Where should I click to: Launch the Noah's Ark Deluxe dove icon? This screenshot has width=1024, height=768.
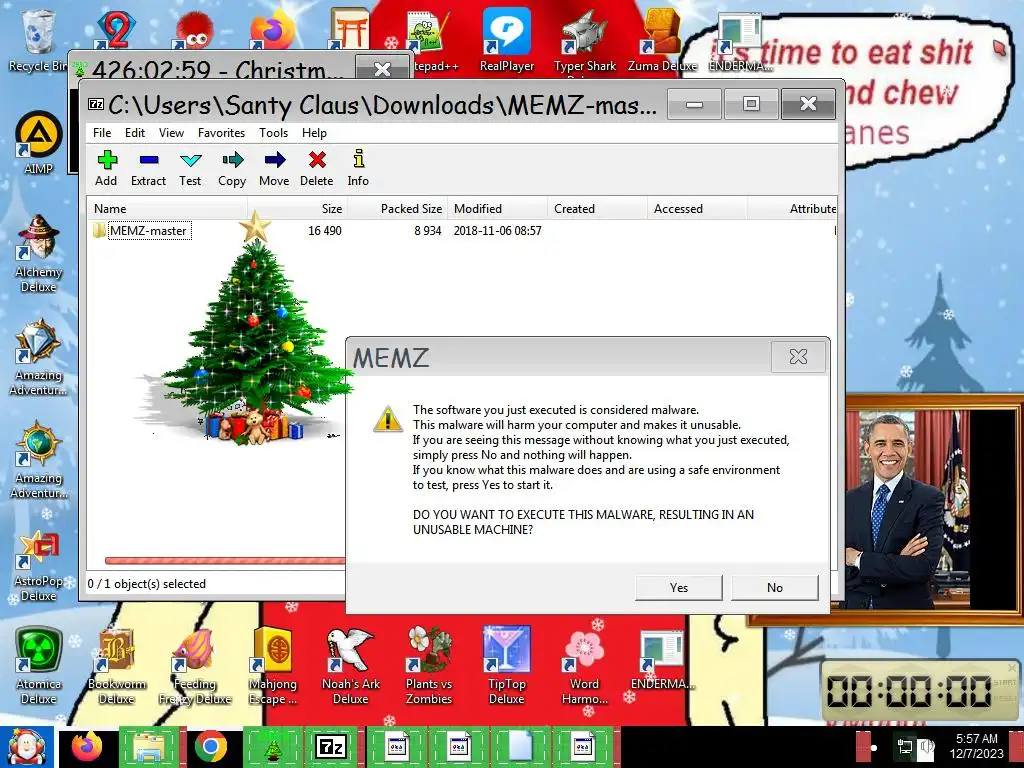[x=350, y=666]
